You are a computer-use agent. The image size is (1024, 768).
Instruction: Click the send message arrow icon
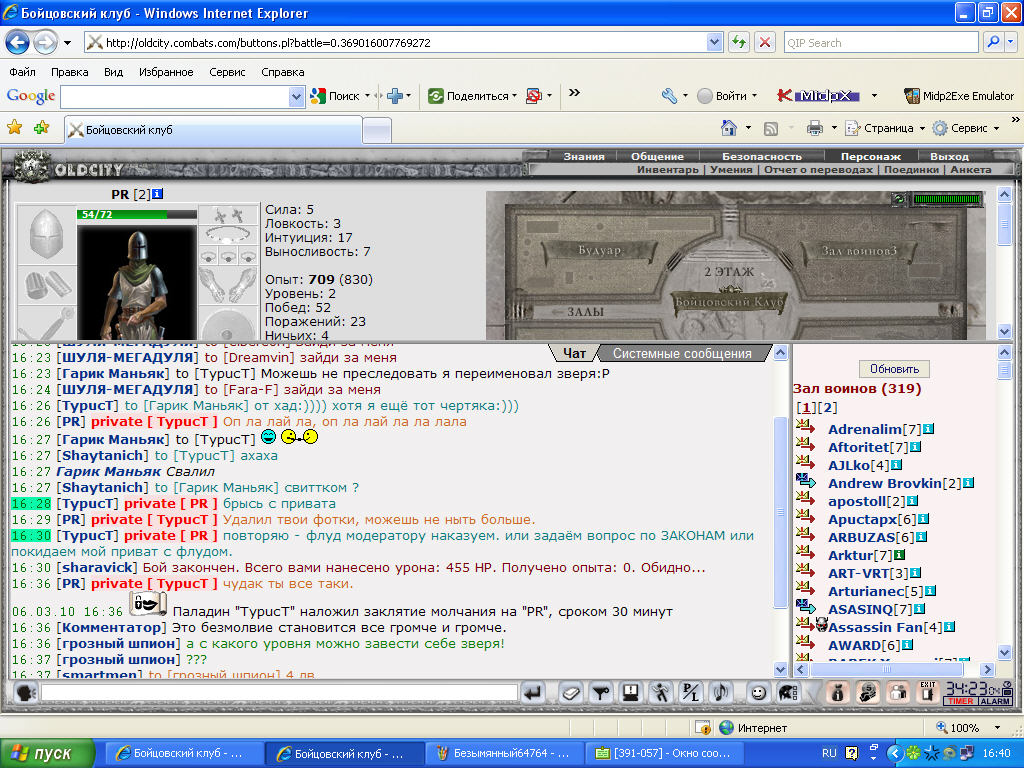click(x=533, y=692)
